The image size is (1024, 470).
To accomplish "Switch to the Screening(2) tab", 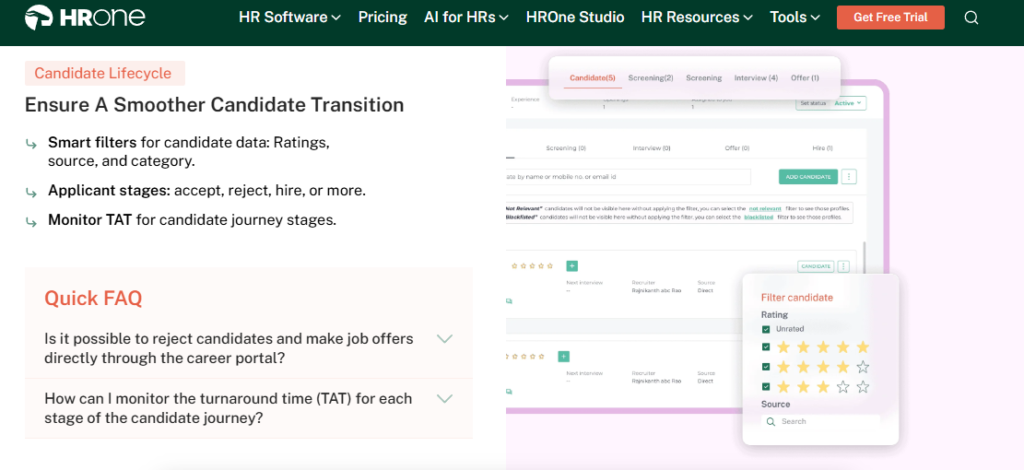I will click(650, 78).
